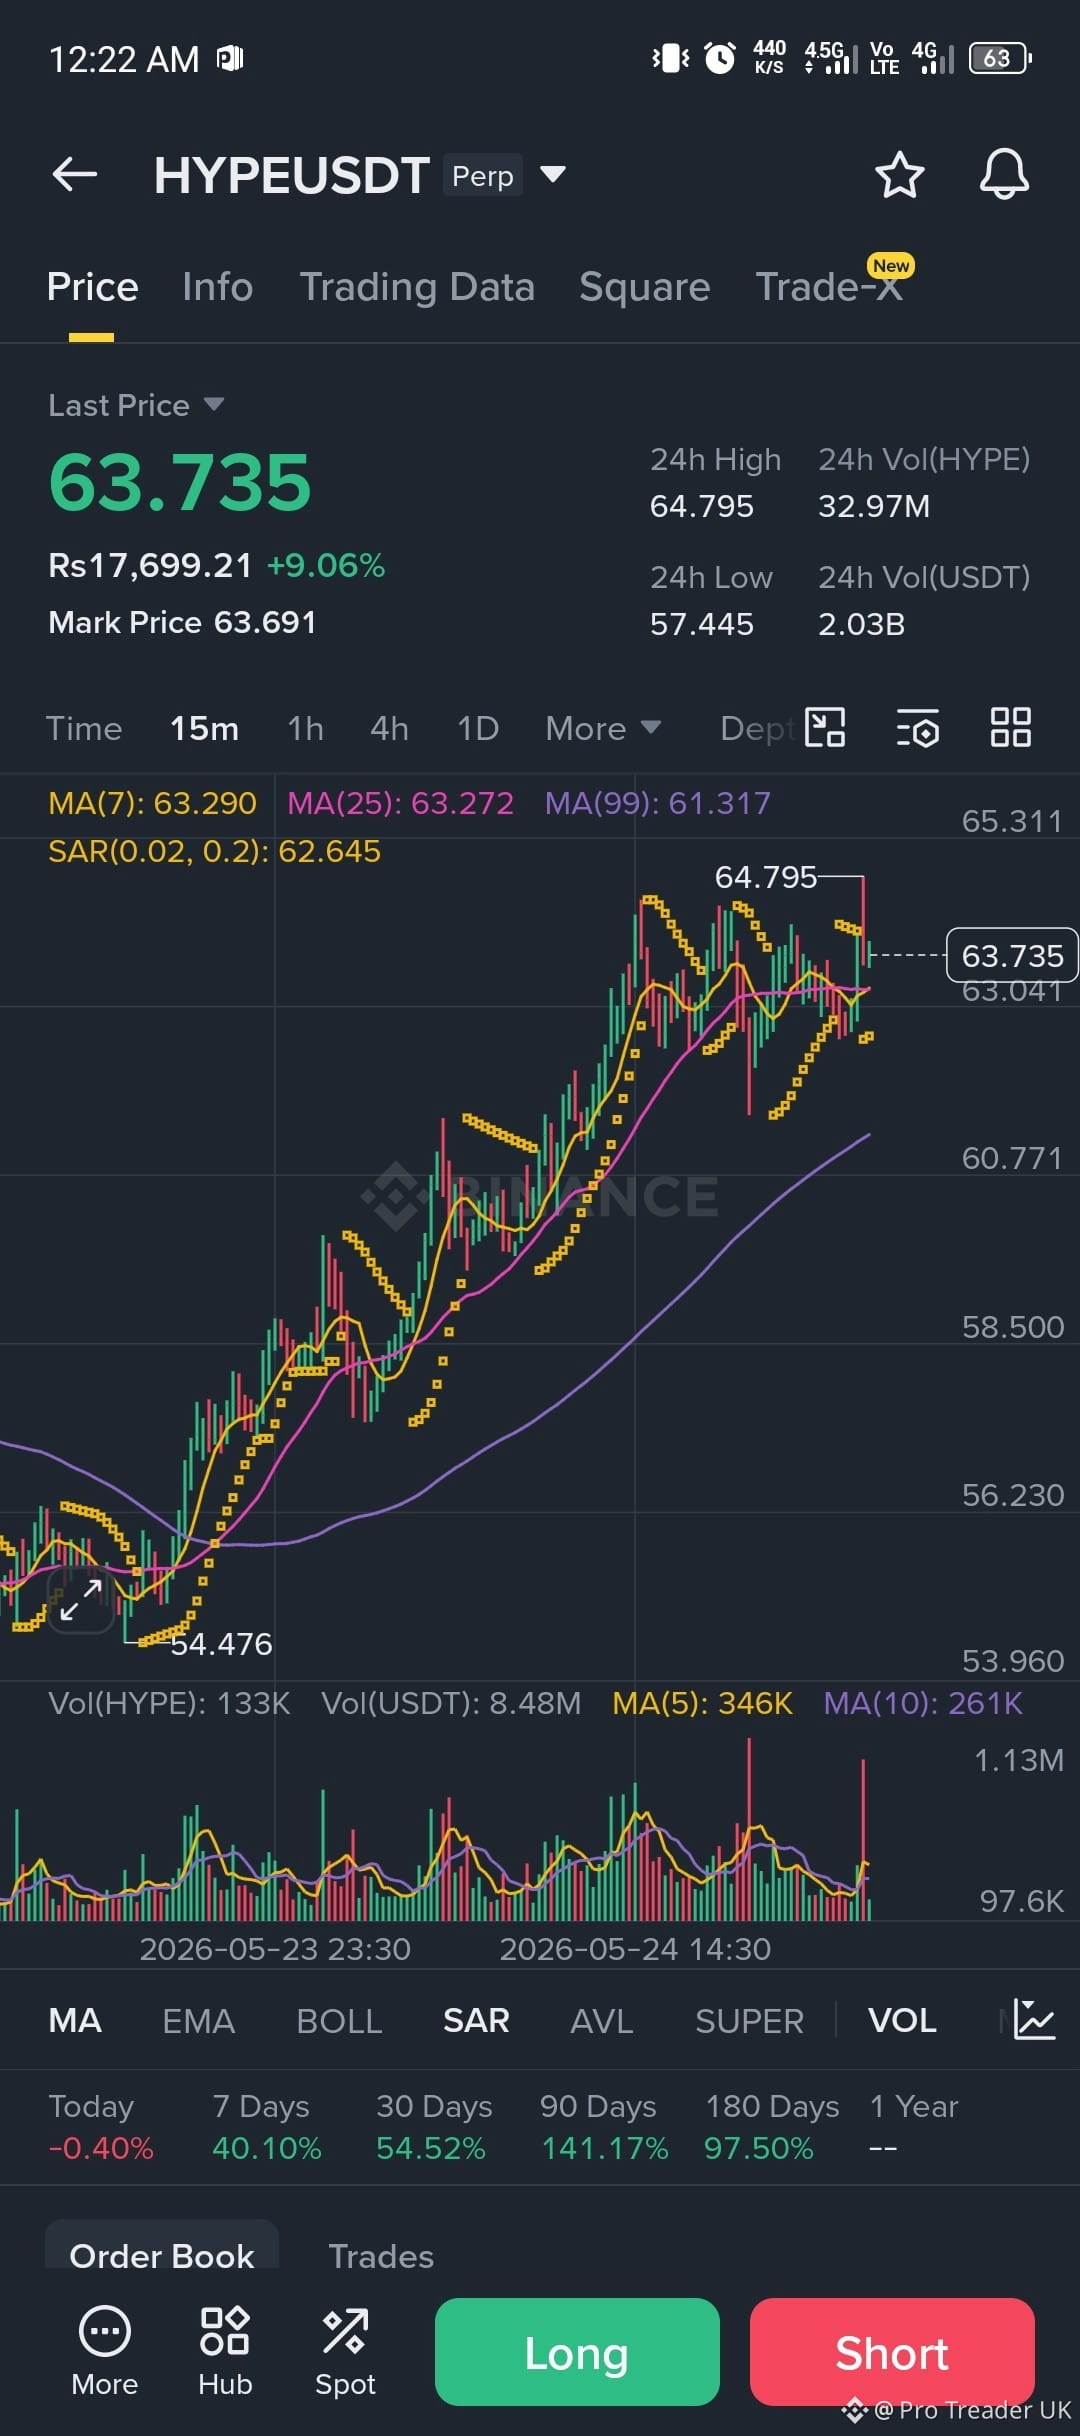The height and width of the screenshot is (2436, 1080).
Task: Tap the vibrate mode status icon
Action: click(670, 58)
